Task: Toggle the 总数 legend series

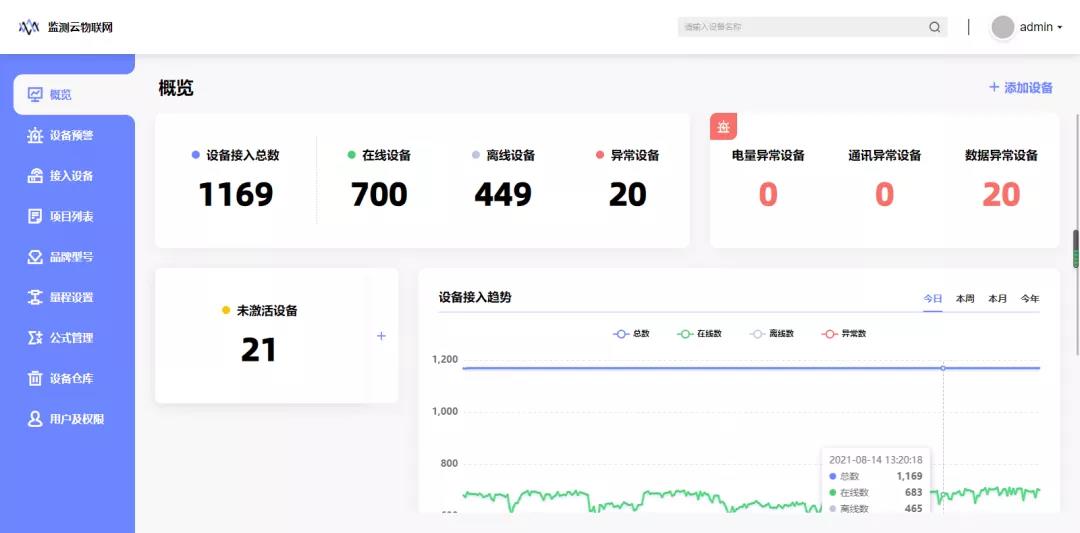Action: [631, 333]
